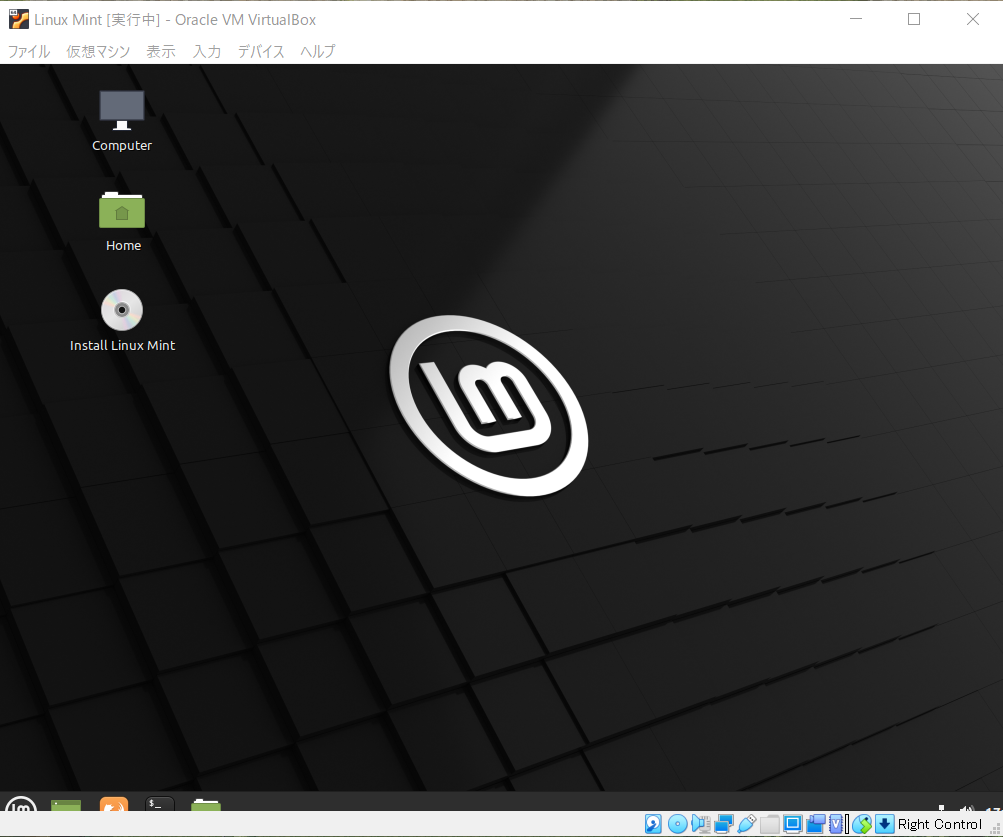The height and width of the screenshot is (837, 1003).
Task: Click the VirtualBox title bar app icon
Action: [x=19, y=19]
